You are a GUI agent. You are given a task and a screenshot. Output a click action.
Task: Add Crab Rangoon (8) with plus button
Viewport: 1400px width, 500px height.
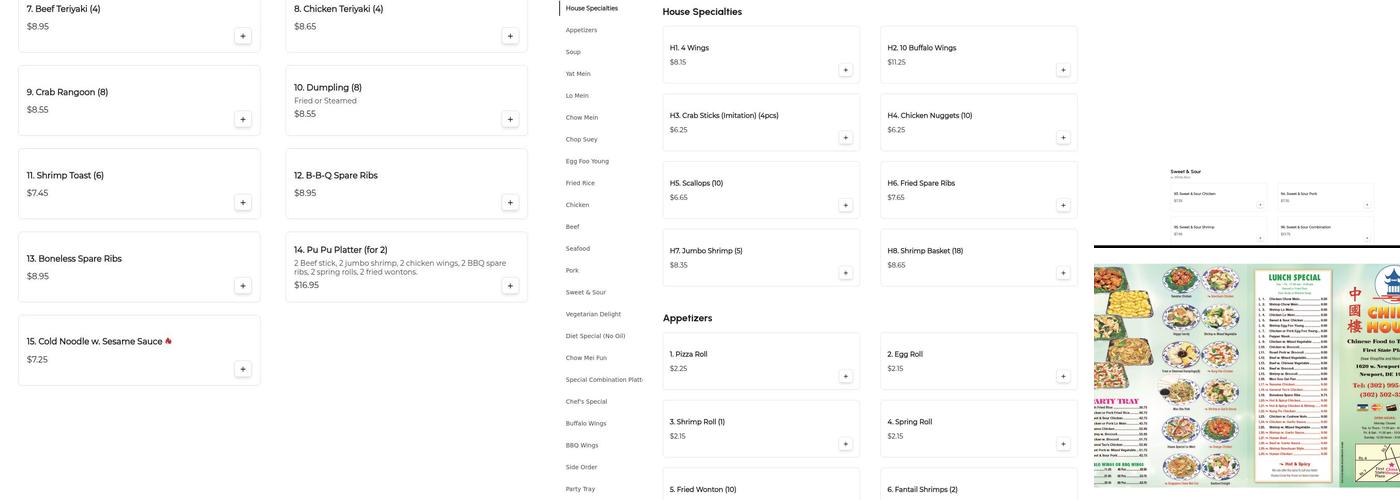coord(242,119)
